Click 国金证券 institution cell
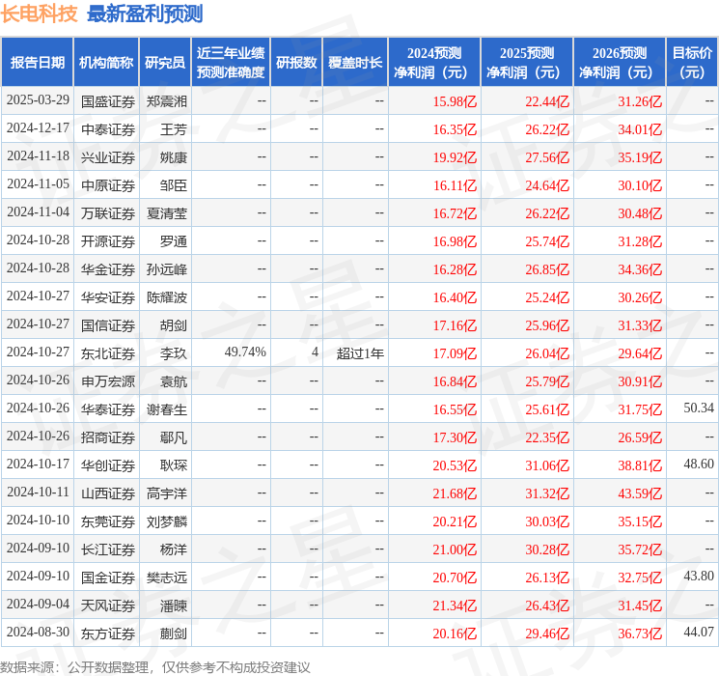This screenshot has height=676, width=719. [x=108, y=577]
